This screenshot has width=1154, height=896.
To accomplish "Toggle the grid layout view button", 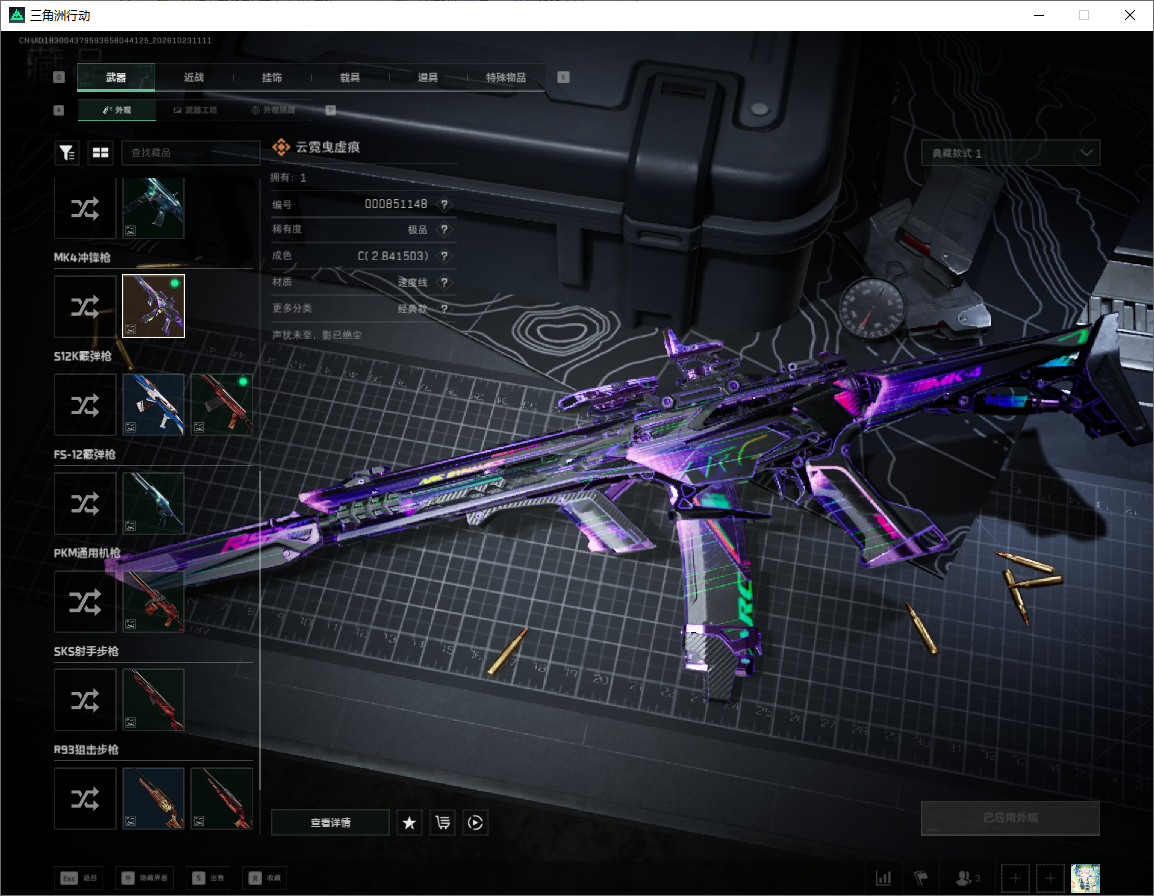I will pyautogui.click(x=100, y=152).
